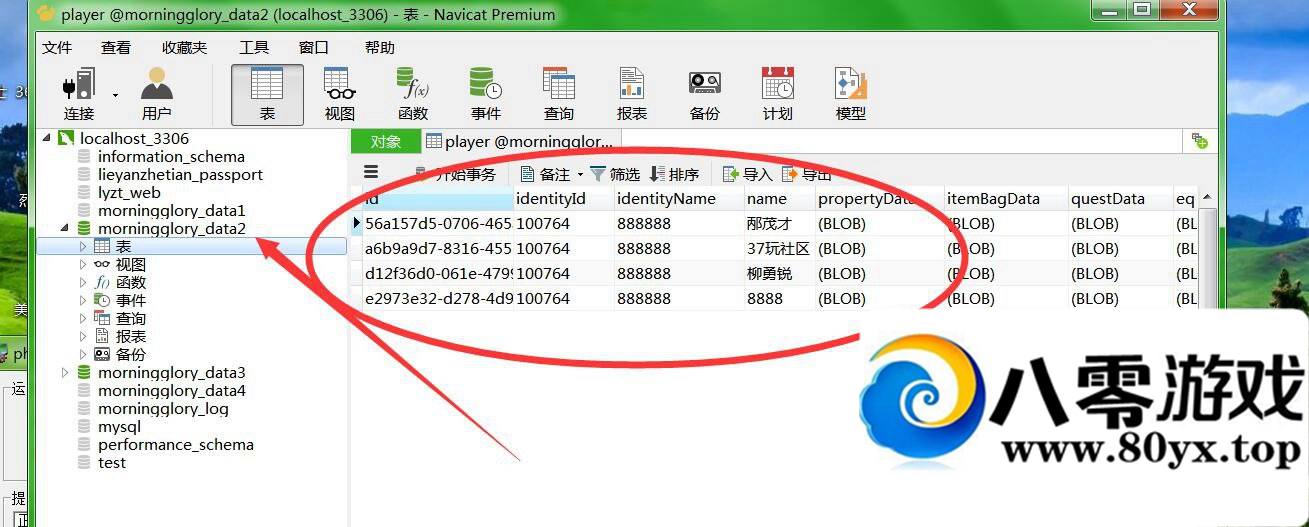Expand the 视图 node under morningglory_data2
This screenshot has width=1309, height=527.
pos(83,265)
